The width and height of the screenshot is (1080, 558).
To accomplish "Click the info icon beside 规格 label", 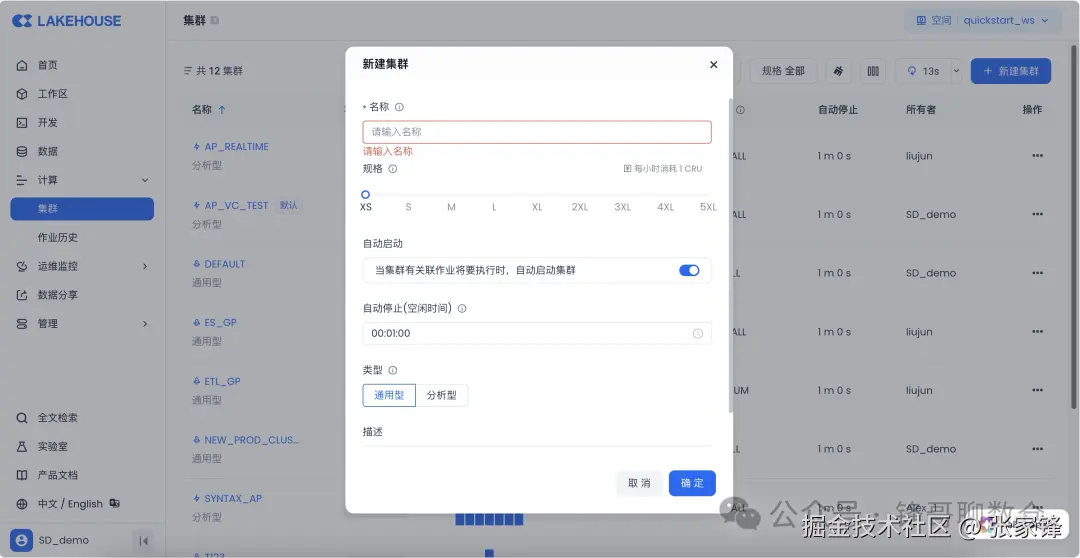I will tap(393, 169).
